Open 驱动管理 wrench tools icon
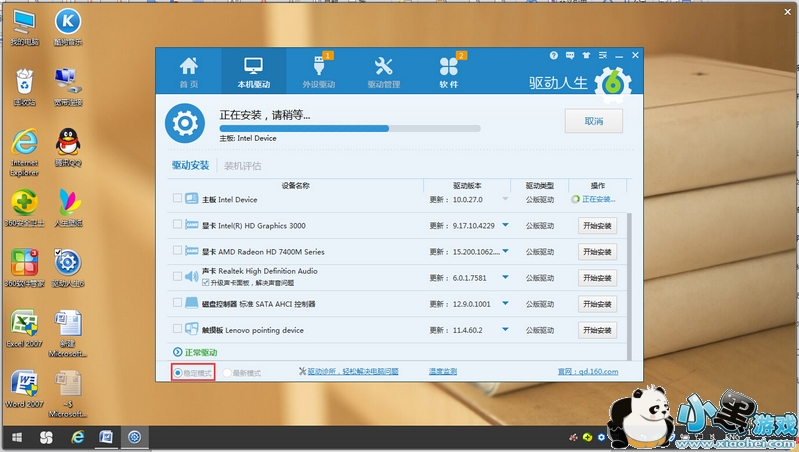799x452 pixels. point(383,71)
